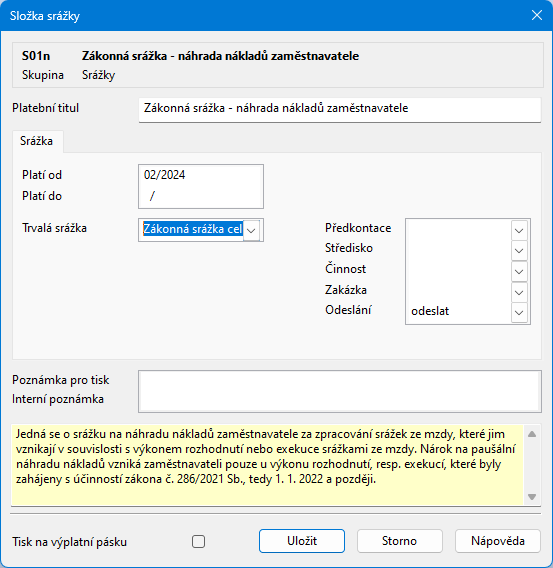Expand the Středisko dropdown

519,250
